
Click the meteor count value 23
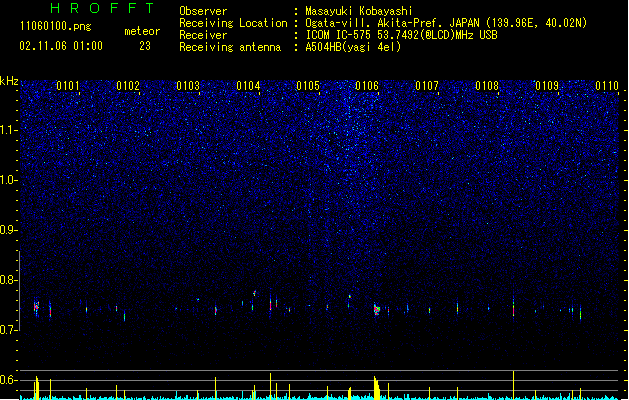[x=145, y=46]
